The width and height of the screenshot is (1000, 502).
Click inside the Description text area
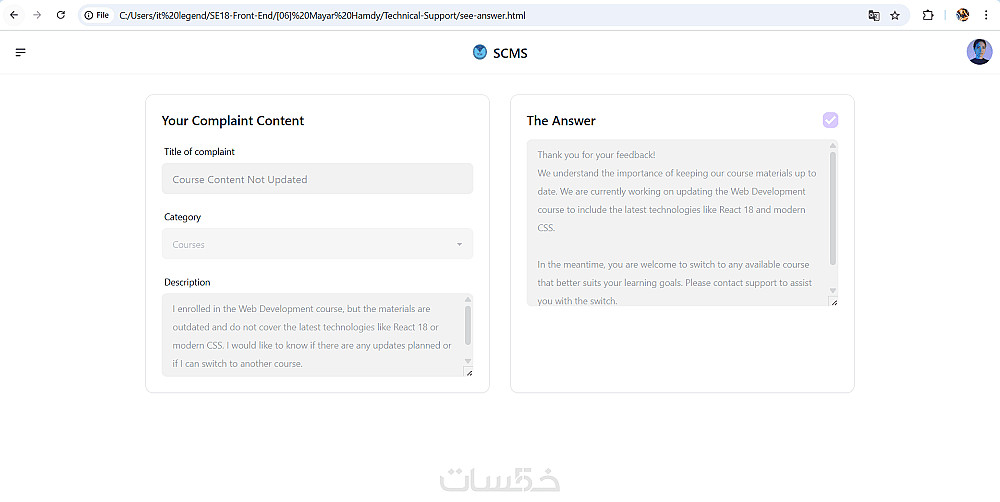pyautogui.click(x=310, y=335)
